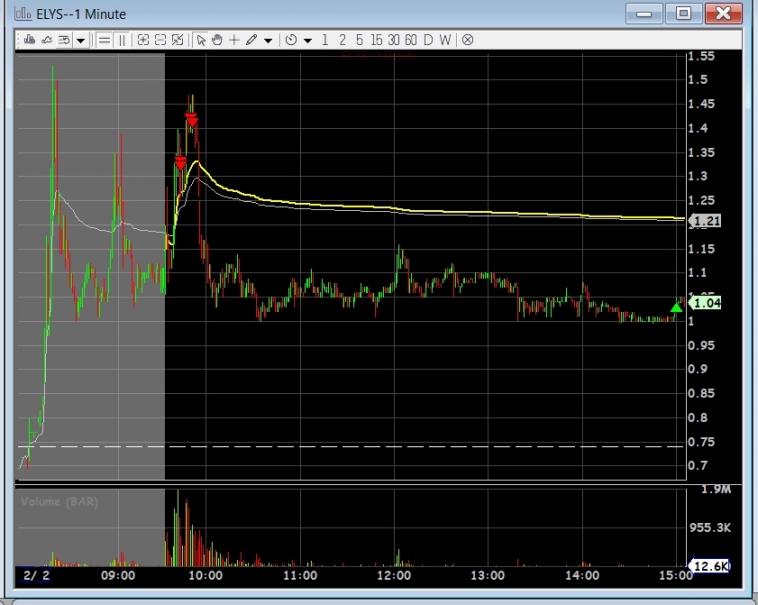758x605 pixels.
Task: Choose the crosshair cursor tool
Action: tap(234, 40)
